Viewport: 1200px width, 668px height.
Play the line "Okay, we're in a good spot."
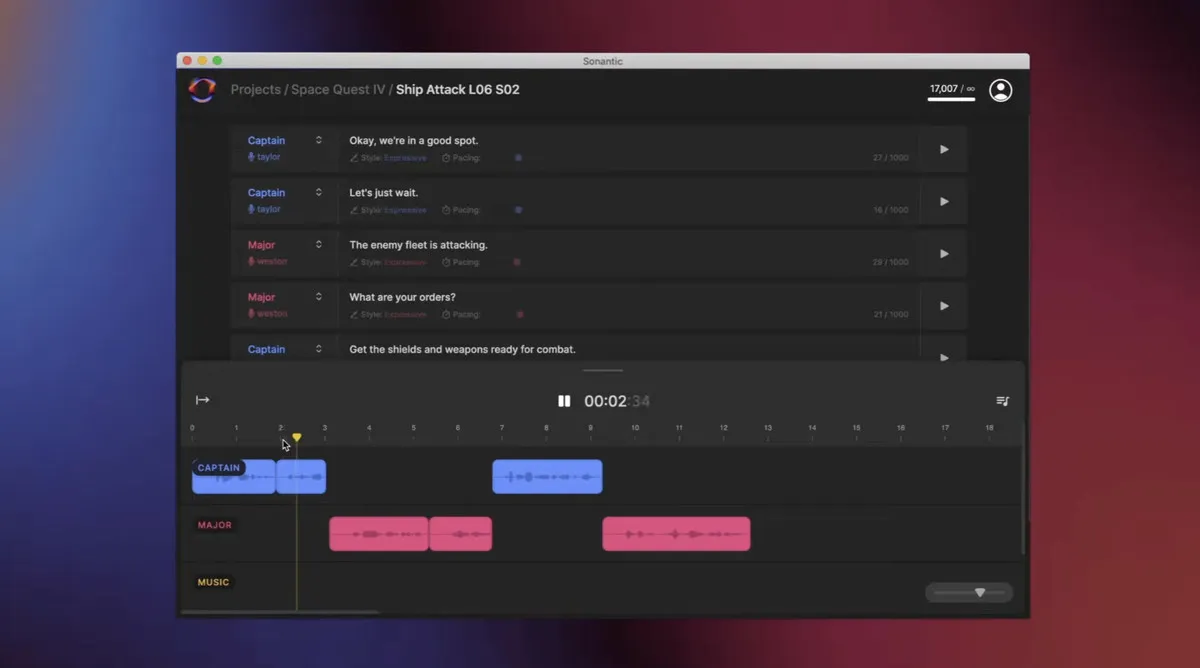tap(944, 149)
